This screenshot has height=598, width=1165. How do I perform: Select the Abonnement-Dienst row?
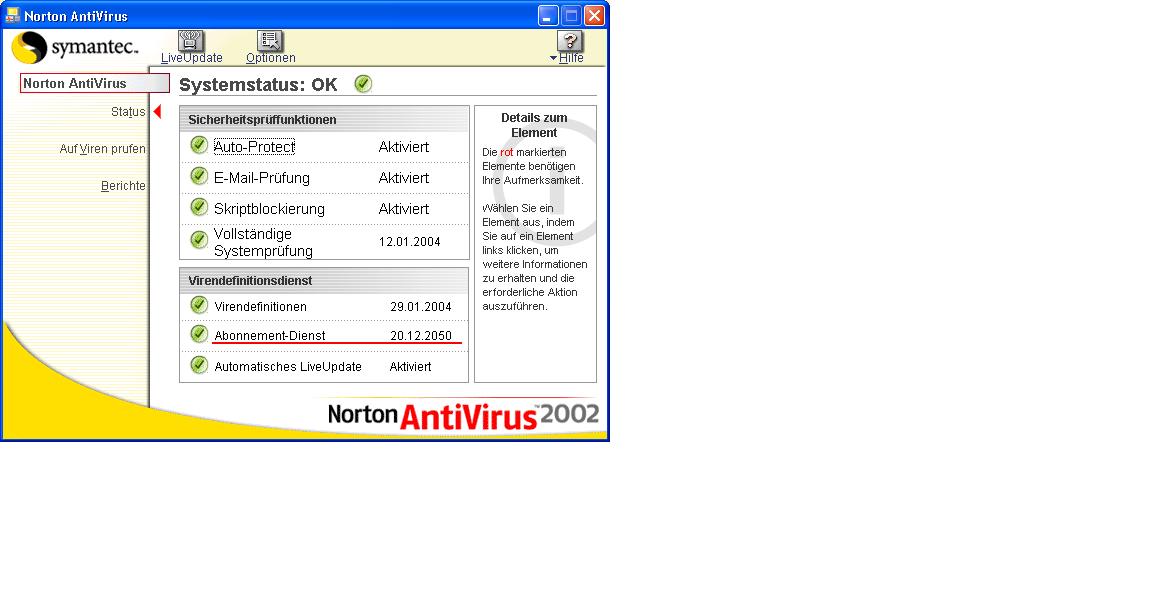coord(324,335)
